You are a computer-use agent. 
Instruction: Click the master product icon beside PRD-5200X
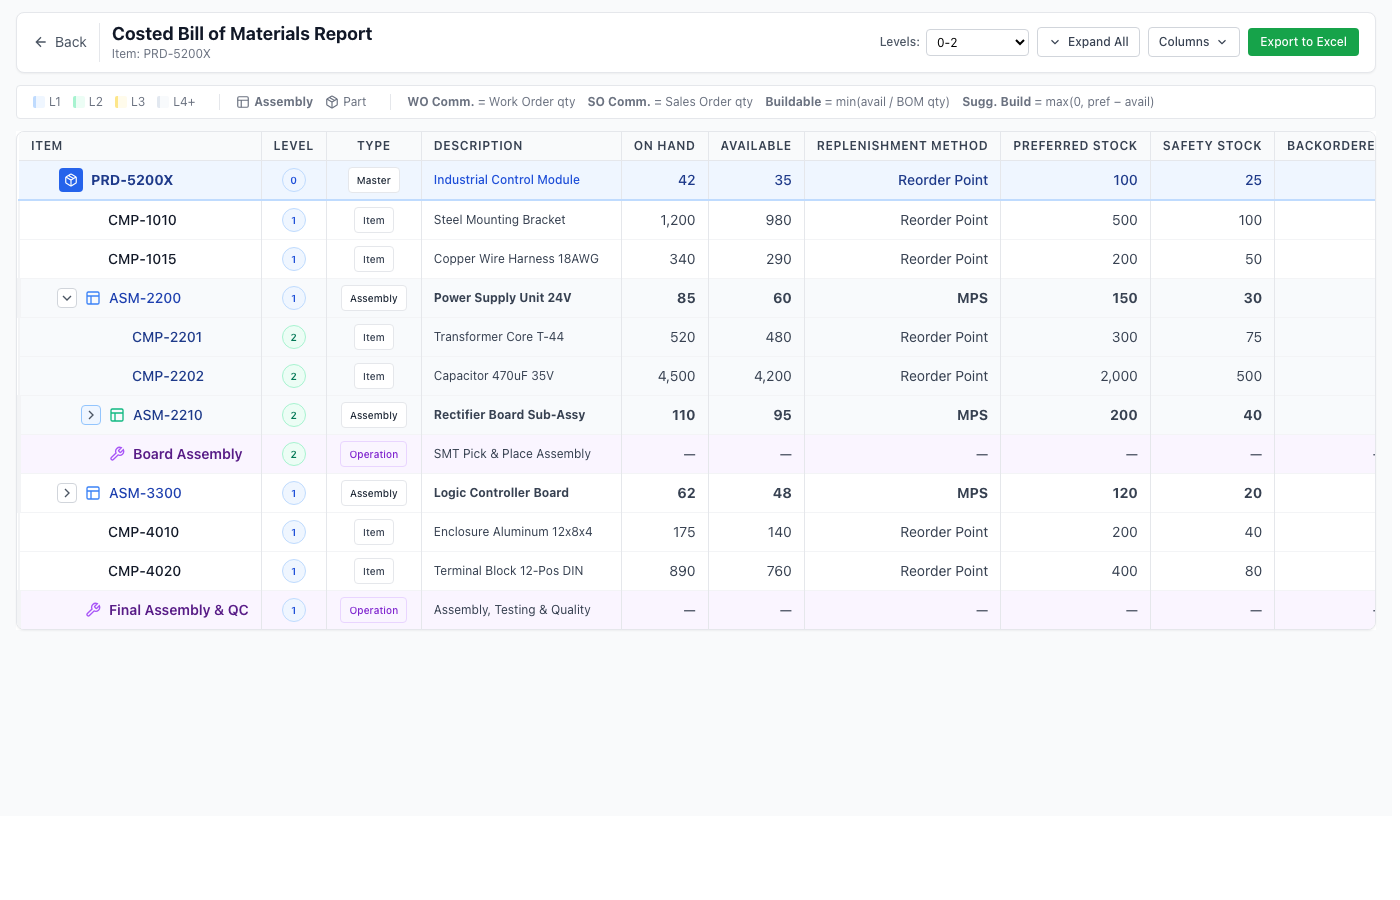[70, 180]
